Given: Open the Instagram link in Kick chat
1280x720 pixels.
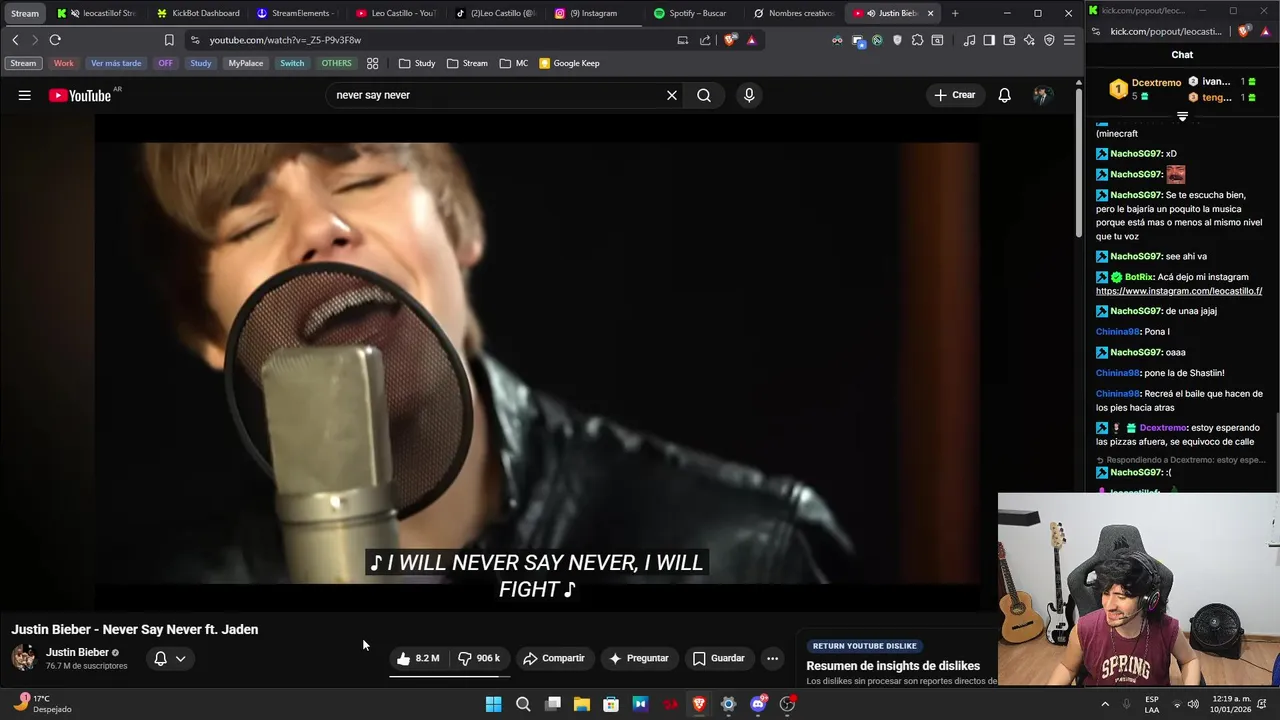Looking at the screenshot, I should pyautogui.click(x=1179, y=291).
